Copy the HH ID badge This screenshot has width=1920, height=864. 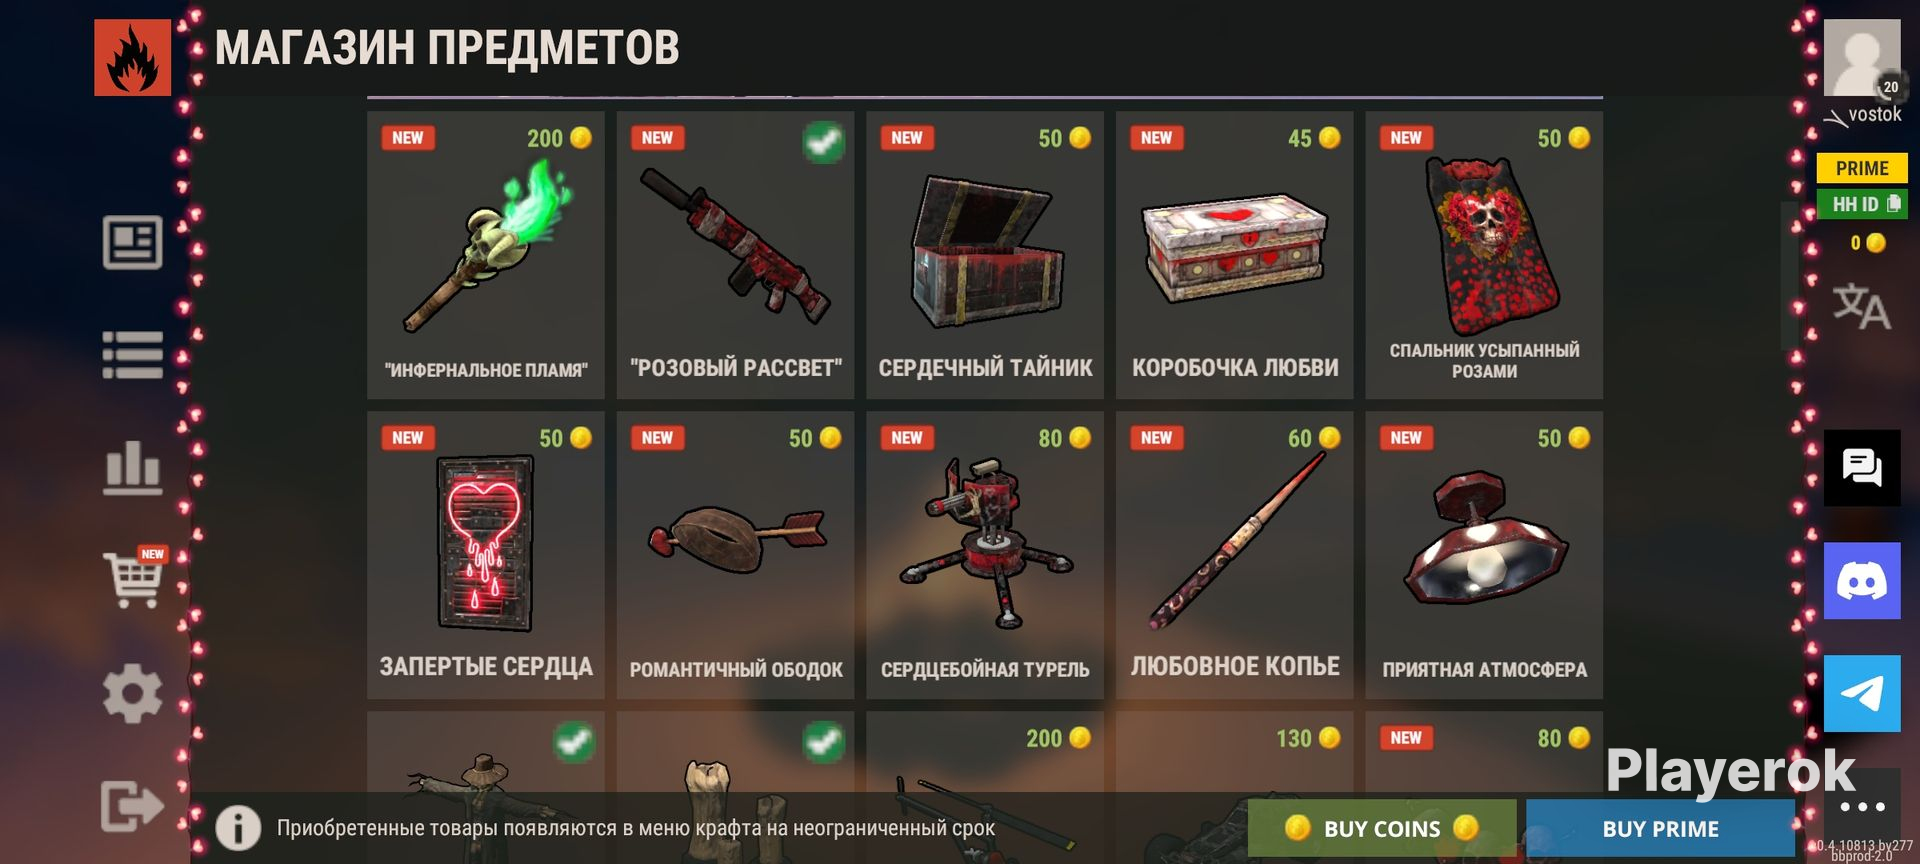pos(1862,204)
